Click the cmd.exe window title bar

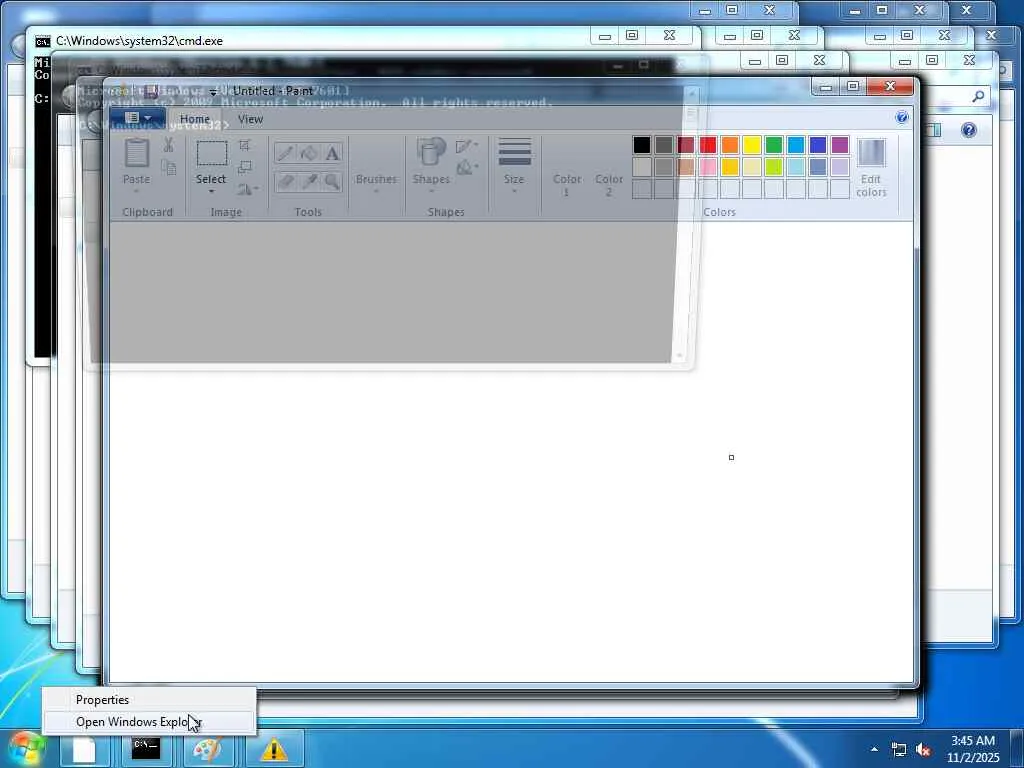coord(313,40)
